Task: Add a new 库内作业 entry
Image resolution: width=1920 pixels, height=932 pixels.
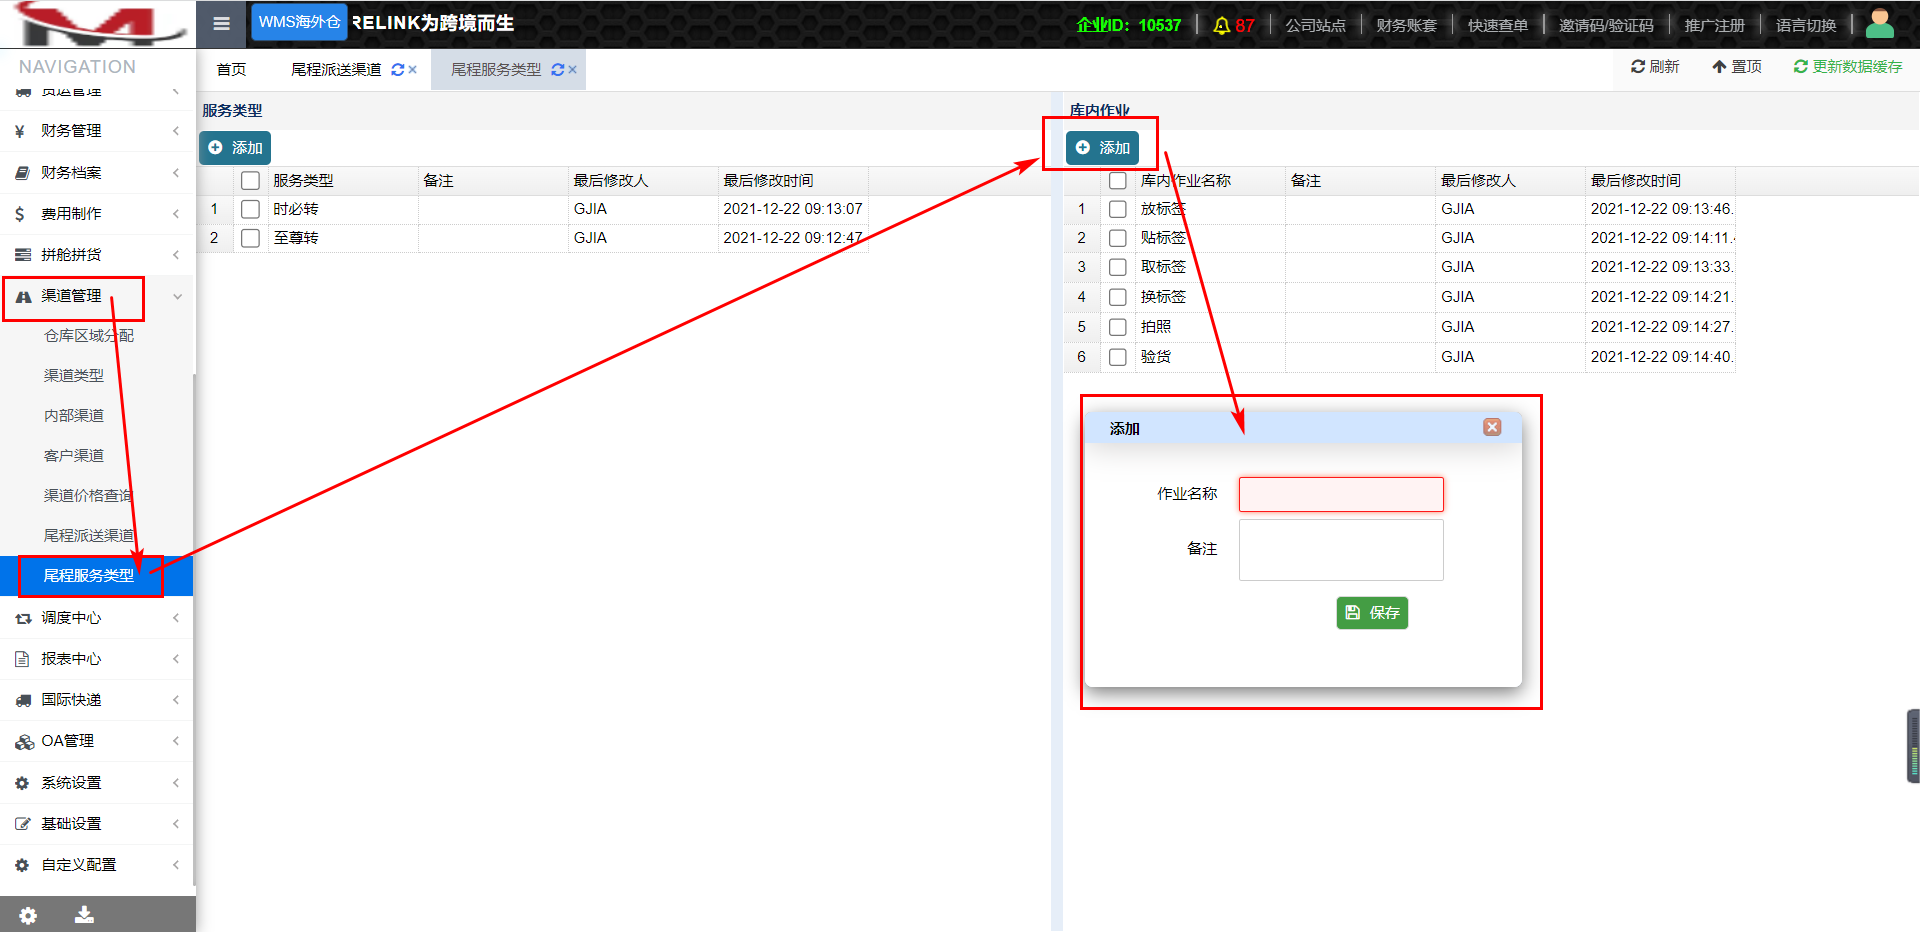Action: (x=1102, y=148)
